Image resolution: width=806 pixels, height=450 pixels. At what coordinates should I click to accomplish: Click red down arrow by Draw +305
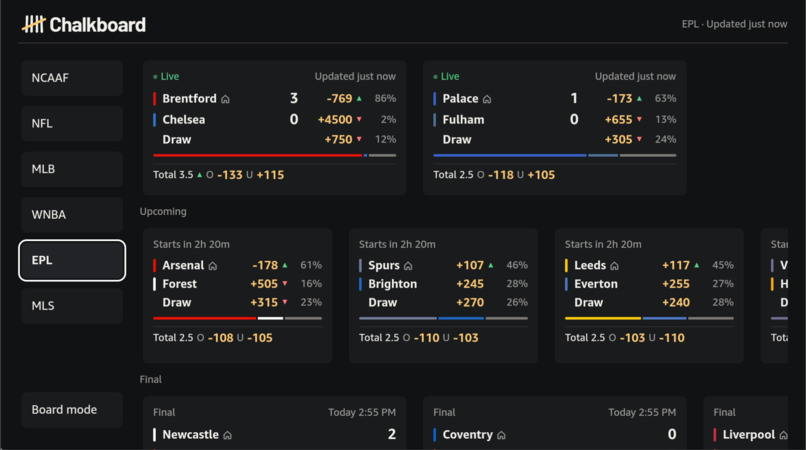639,139
